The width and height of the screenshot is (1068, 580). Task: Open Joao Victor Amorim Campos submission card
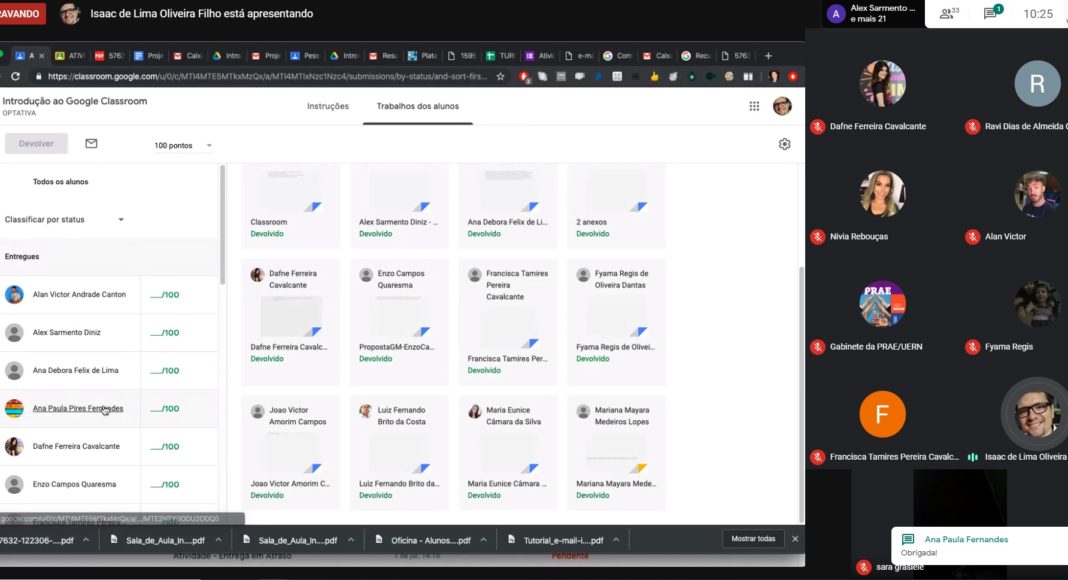pyautogui.click(x=291, y=453)
